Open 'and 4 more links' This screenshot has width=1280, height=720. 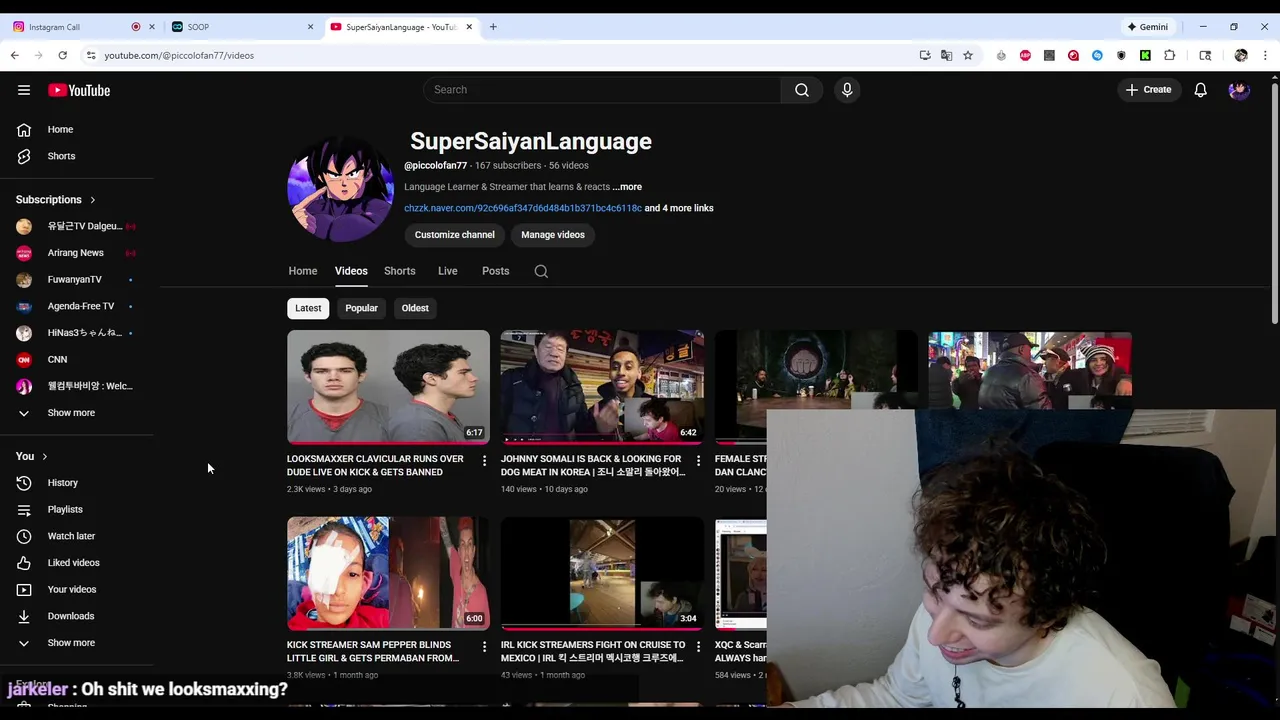pyautogui.click(x=679, y=208)
